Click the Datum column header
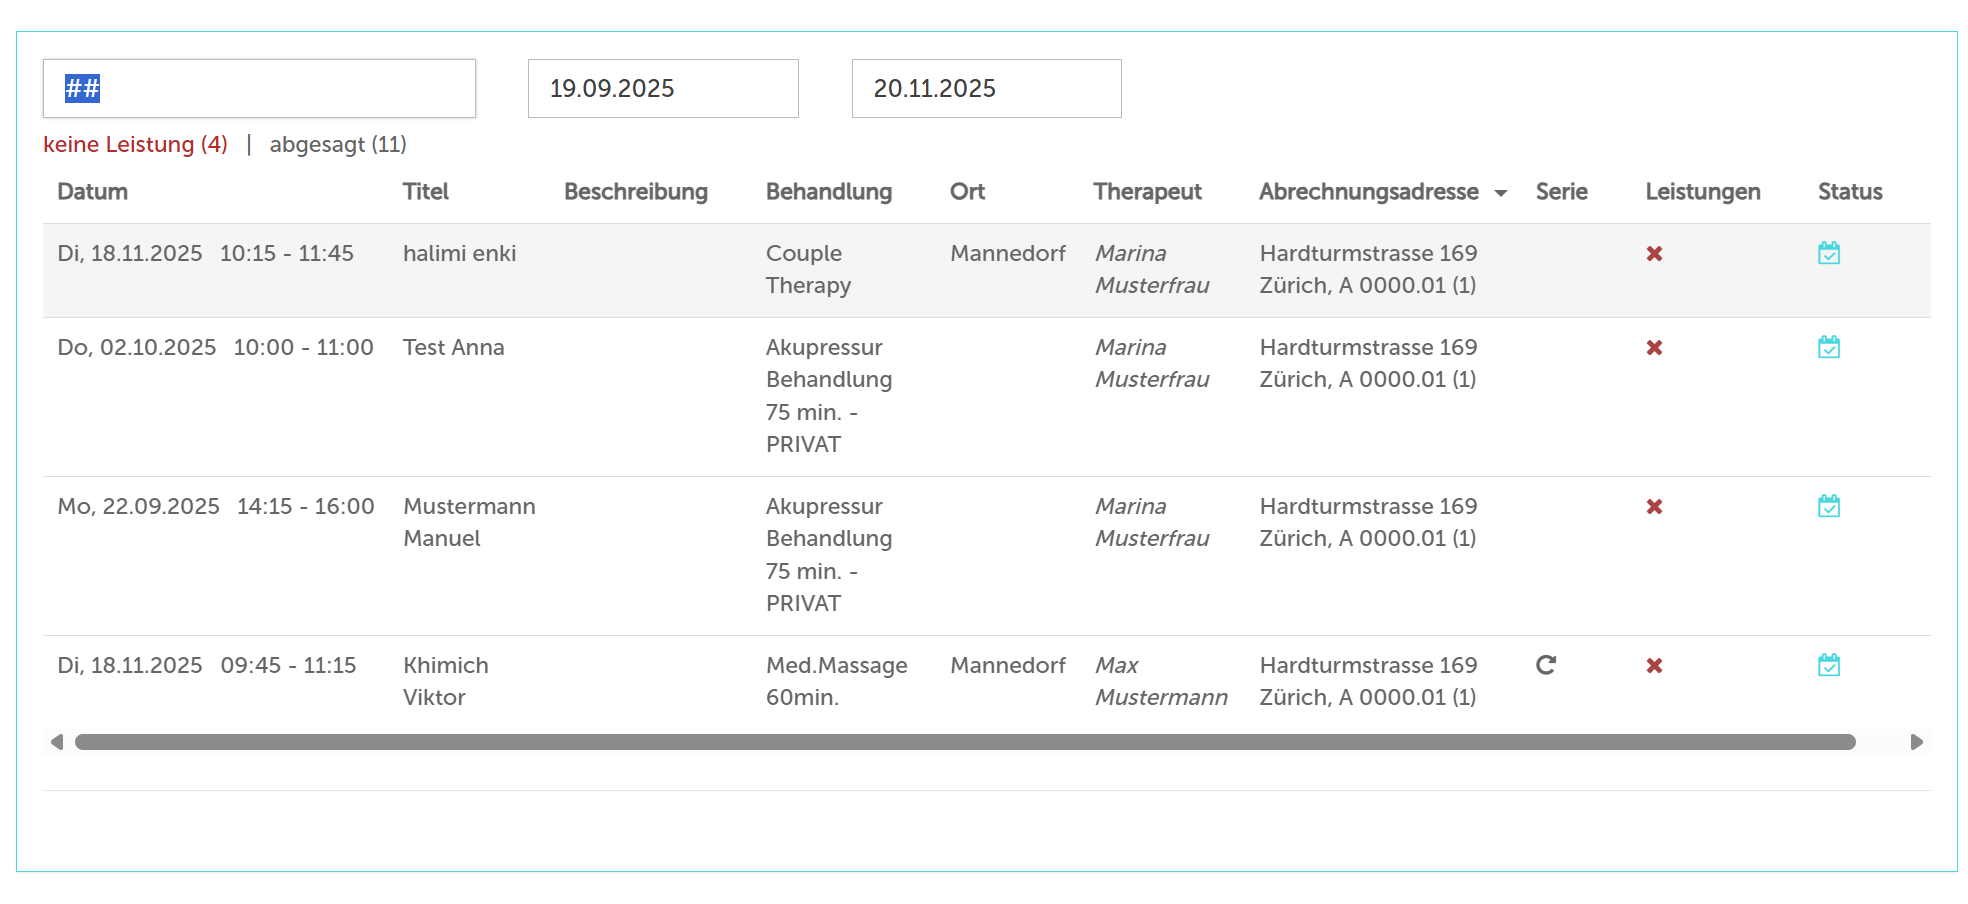Viewport: 1968px width, 904px height. click(93, 192)
